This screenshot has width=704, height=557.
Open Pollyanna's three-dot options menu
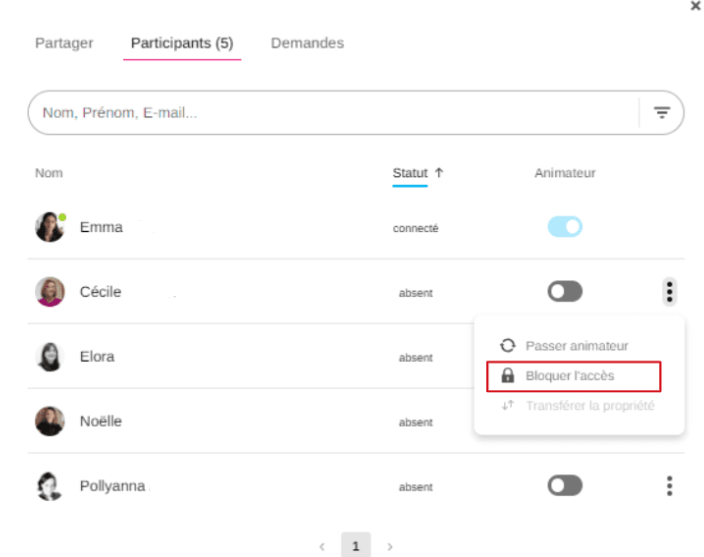click(669, 486)
